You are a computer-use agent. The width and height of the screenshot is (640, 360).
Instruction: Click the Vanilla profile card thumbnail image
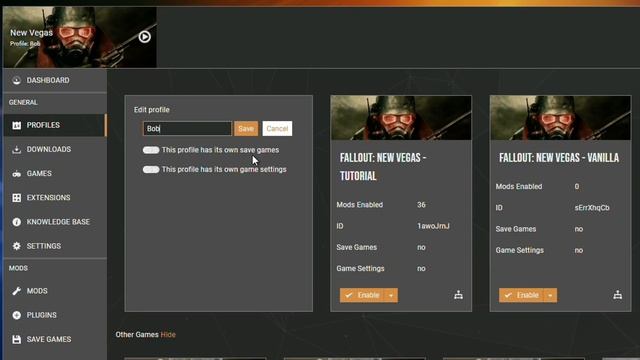coord(560,118)
